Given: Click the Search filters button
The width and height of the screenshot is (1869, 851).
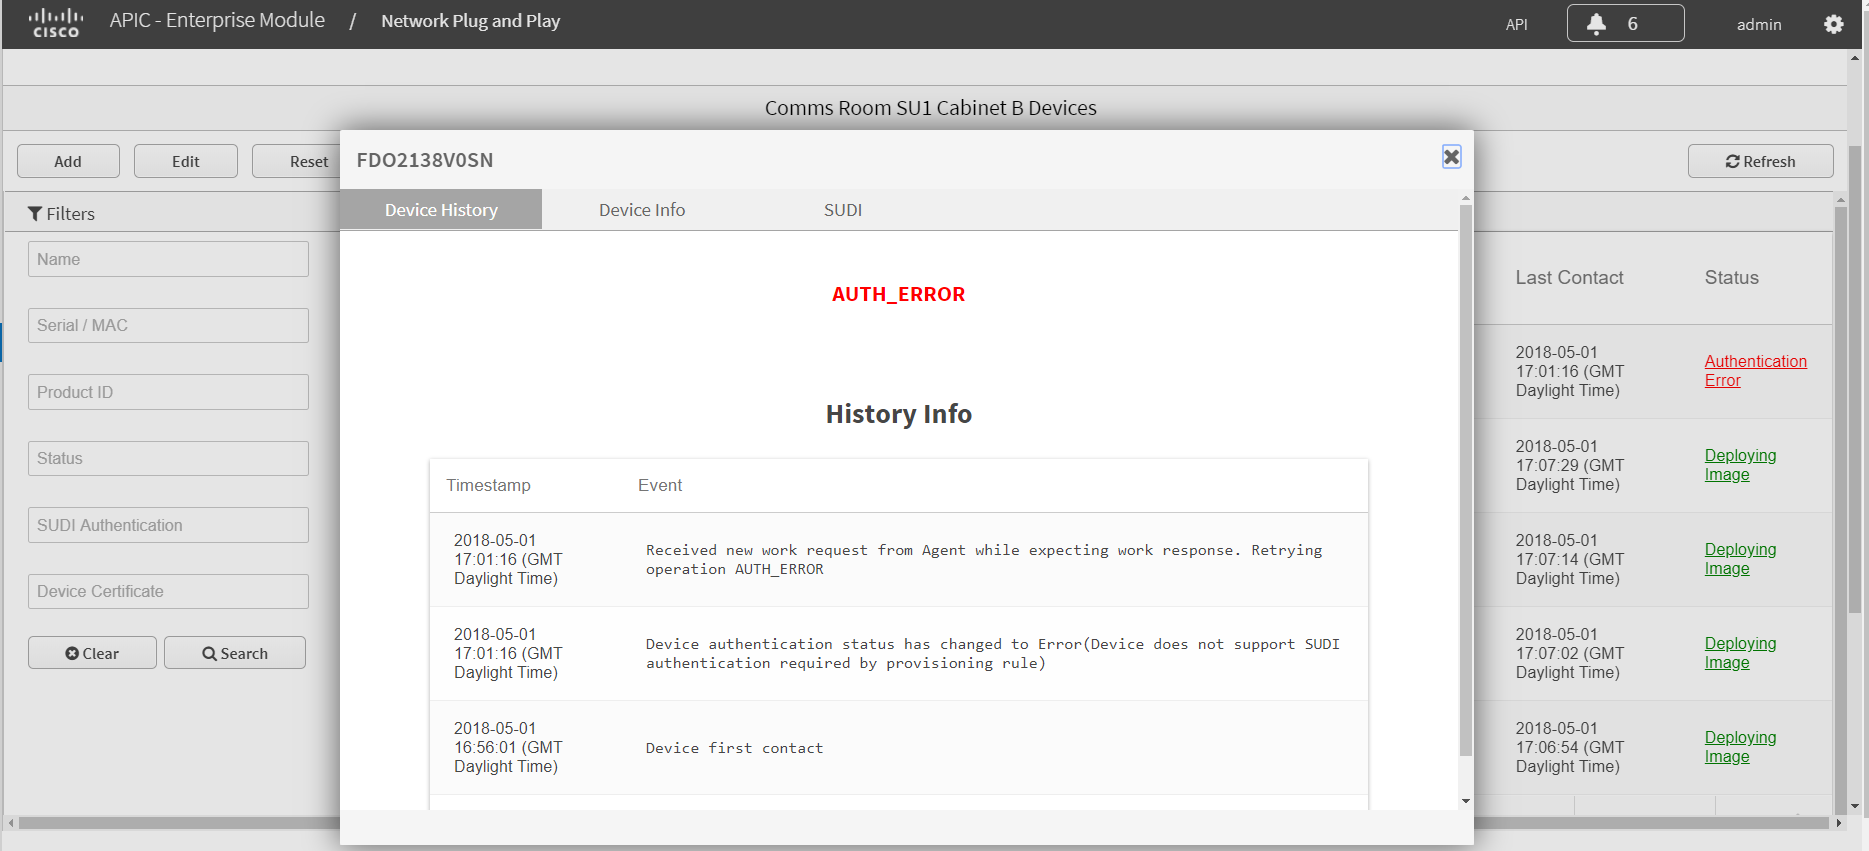Looking at the screenshot, I should coord(235,653).
